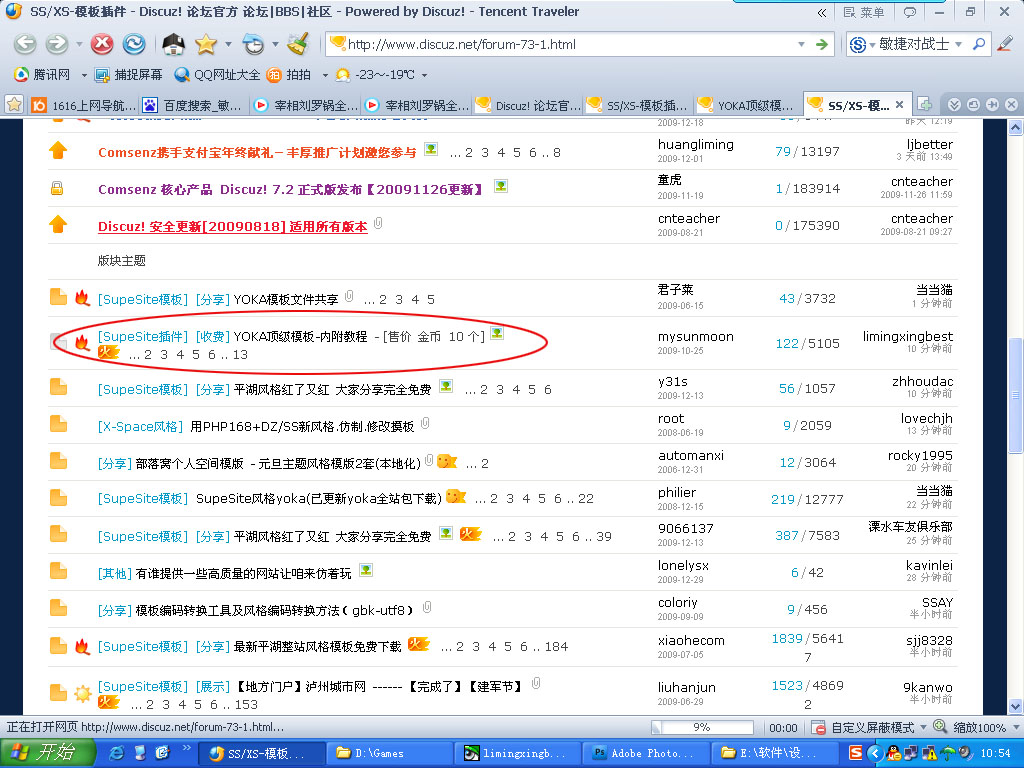Open thread 最新平湖整站风格模板免费下载
The image size is (1024, 768).
pos(317,647)
